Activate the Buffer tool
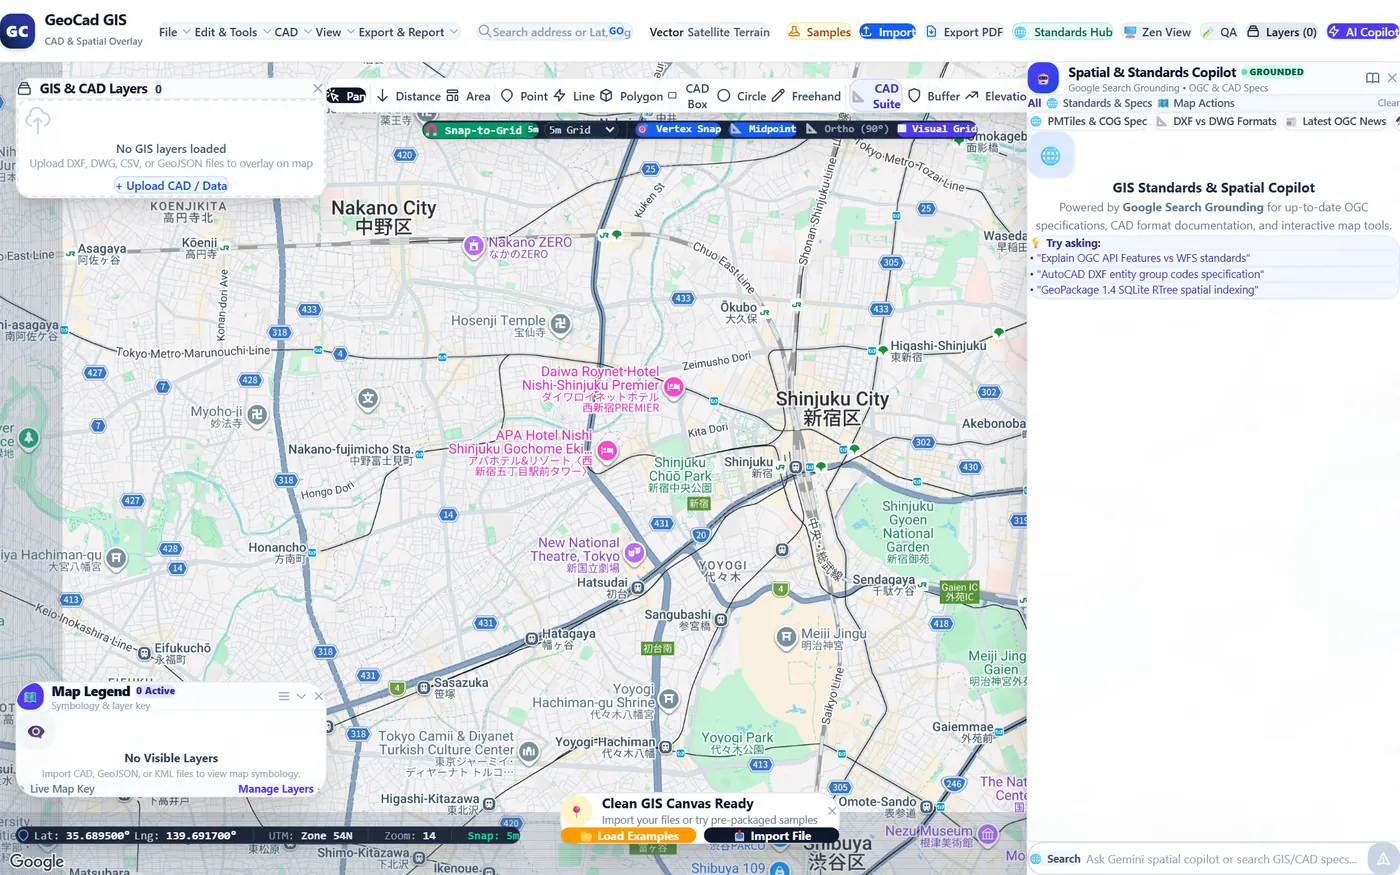1400x875 pixels. click(934, 96)
